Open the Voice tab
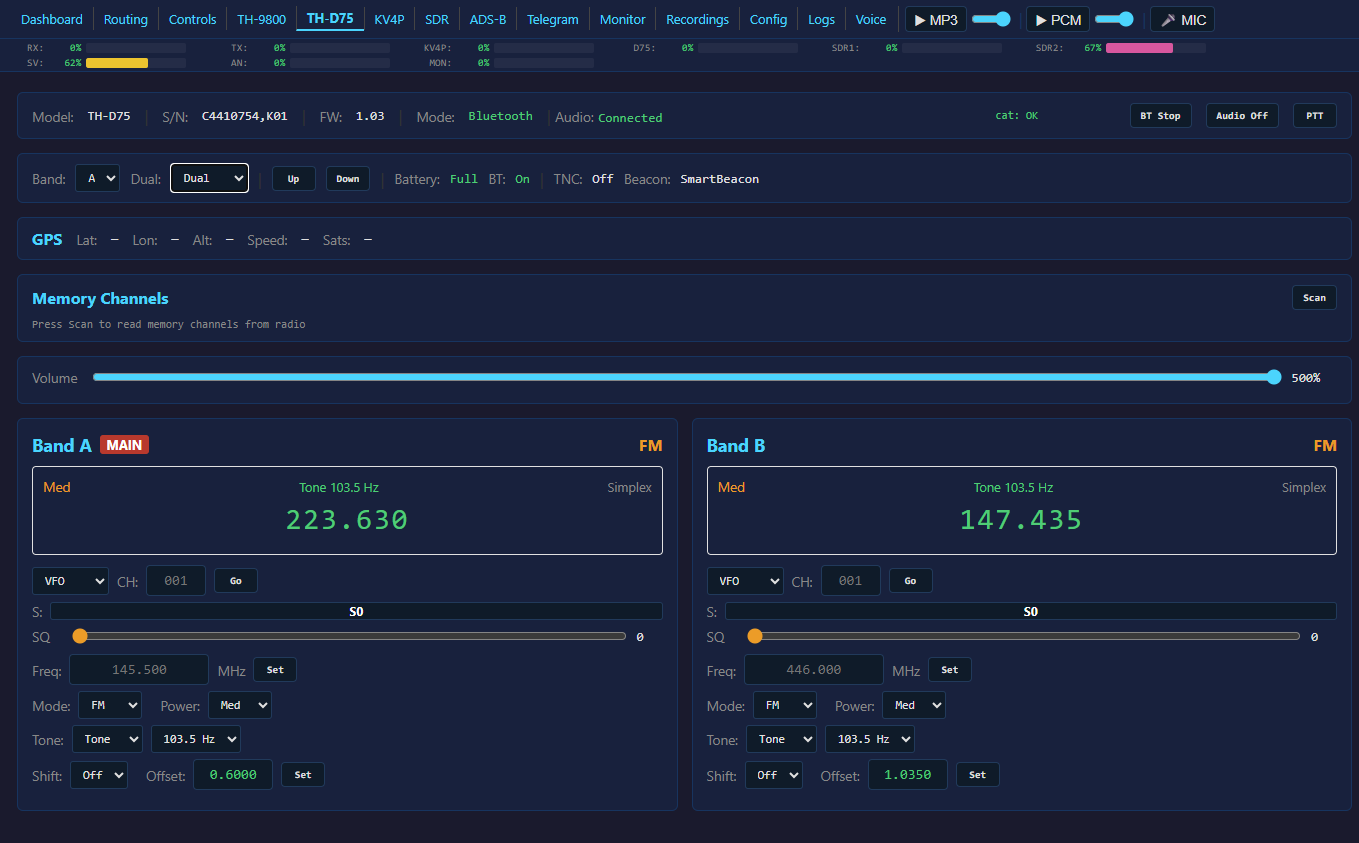The width and height of the screenshot is (1359, 843). click(x=871, y=19)
